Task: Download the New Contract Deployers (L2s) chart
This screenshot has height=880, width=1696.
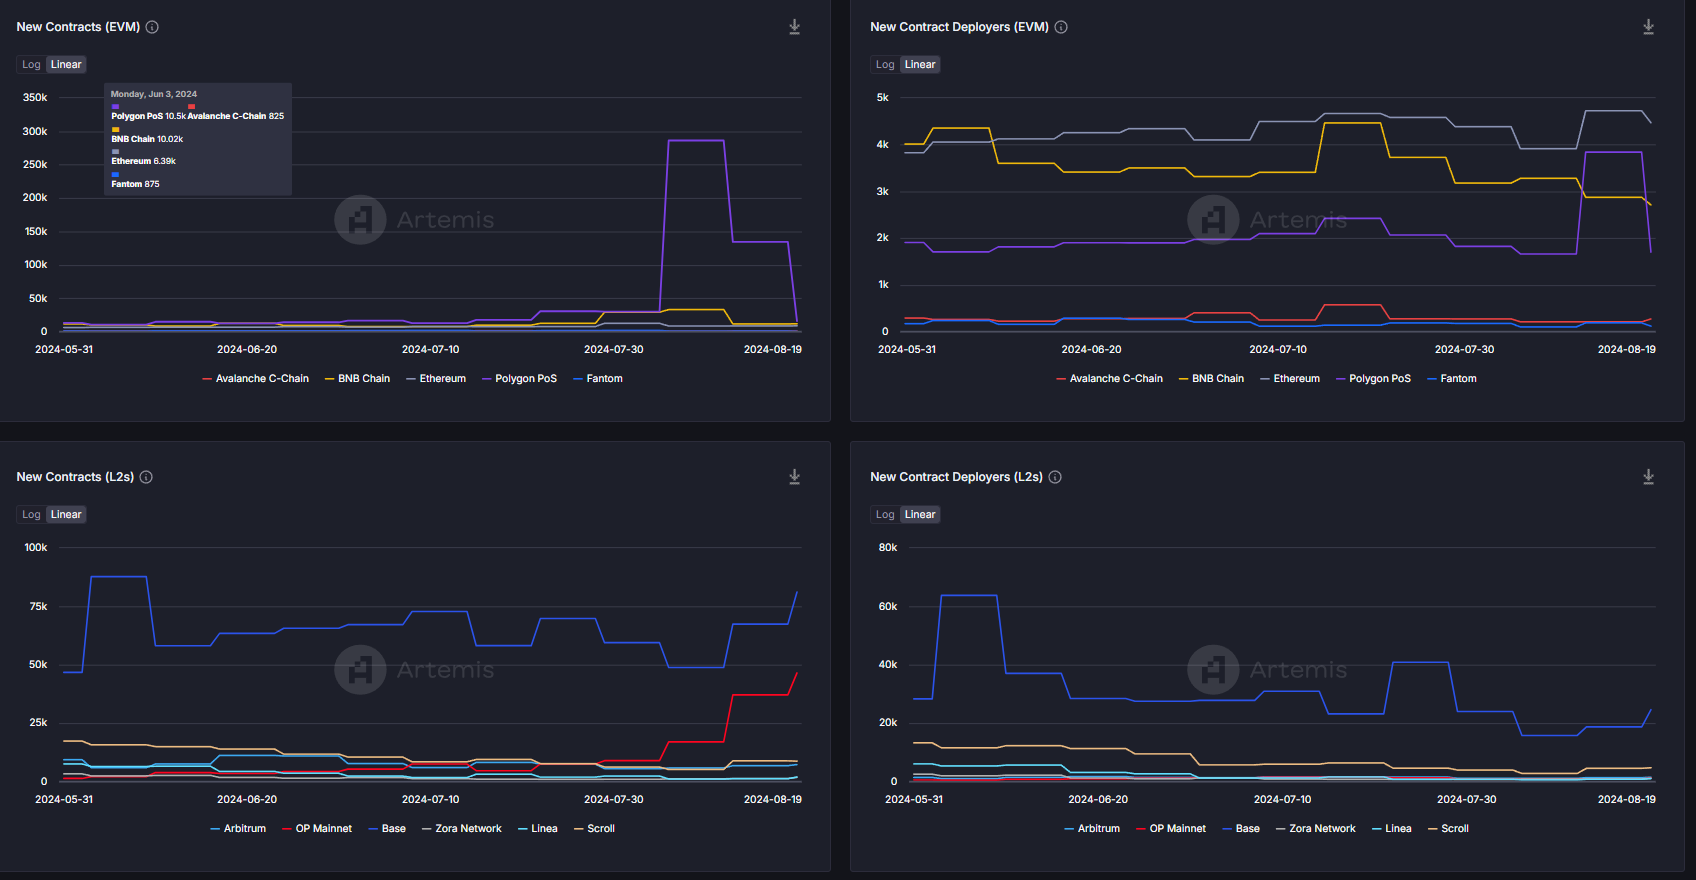Action: 1648,477
